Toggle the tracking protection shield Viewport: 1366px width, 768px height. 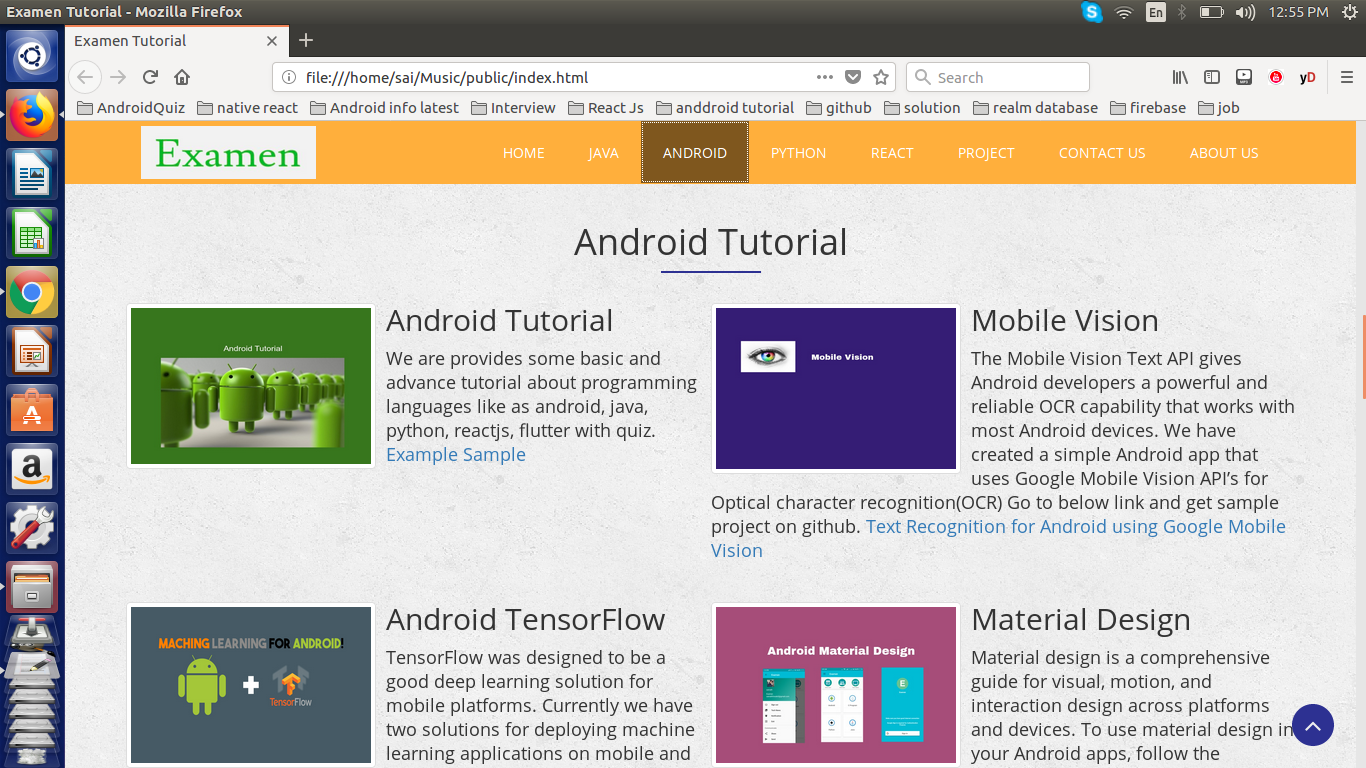click(x=852, y=77)
